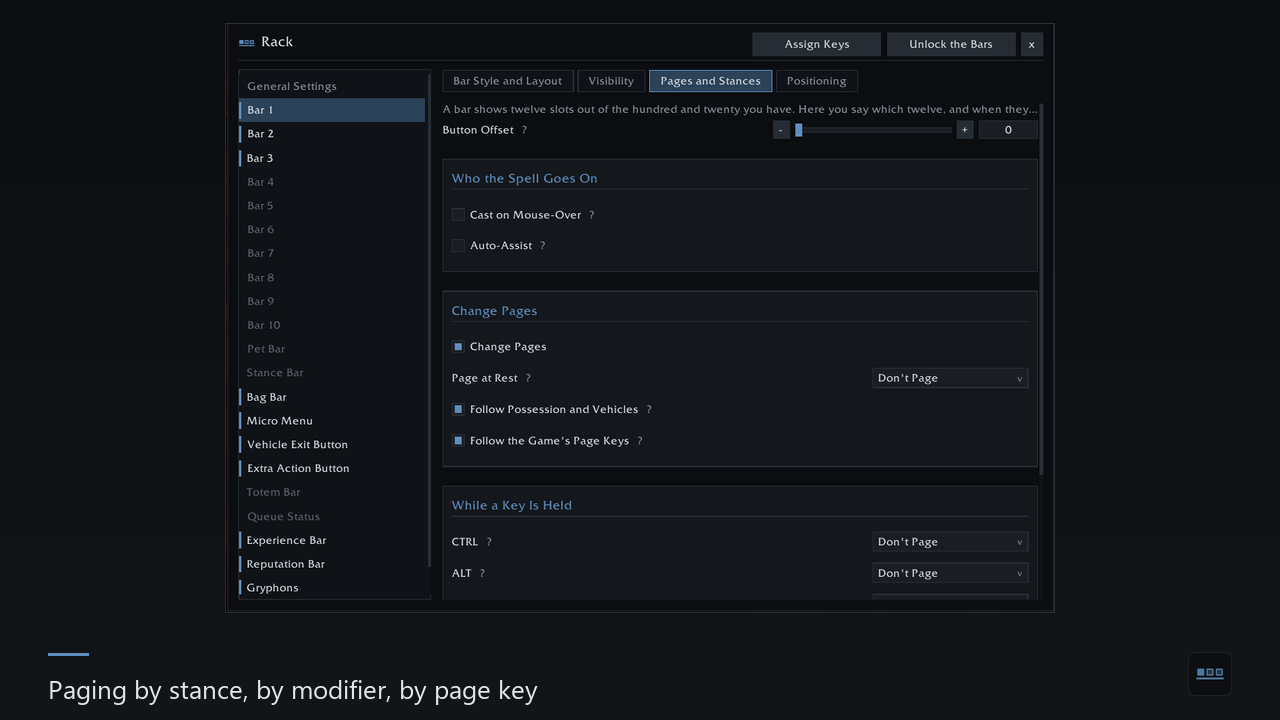The width and height of the screenshot is (1280, 720).
Task: Click the help icon next to ALT
Action: 482,573
